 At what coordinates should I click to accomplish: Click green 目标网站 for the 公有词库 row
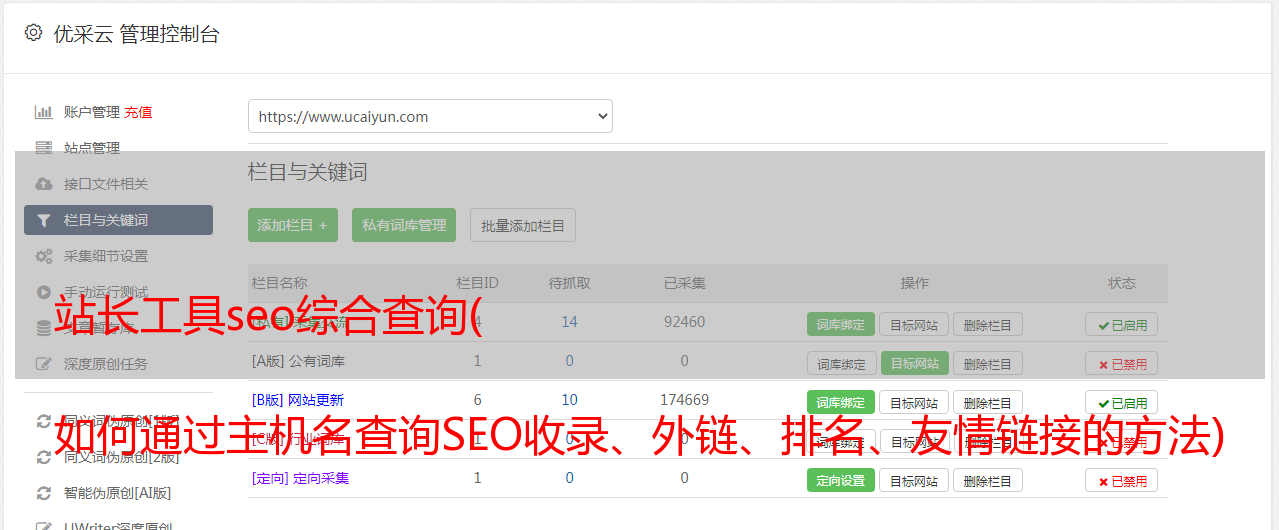[914, 363]
